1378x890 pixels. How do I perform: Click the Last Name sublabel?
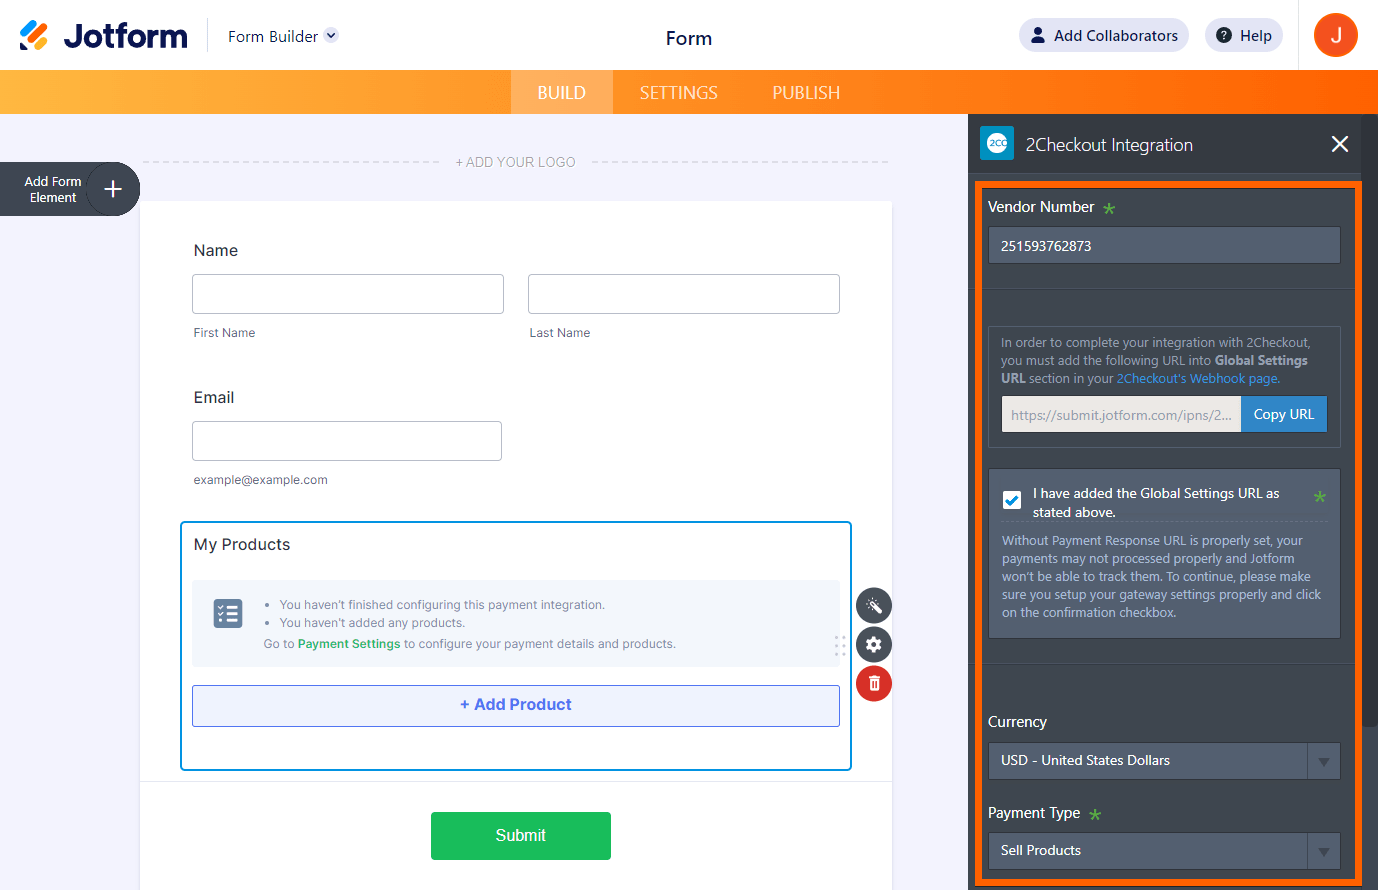560,333
